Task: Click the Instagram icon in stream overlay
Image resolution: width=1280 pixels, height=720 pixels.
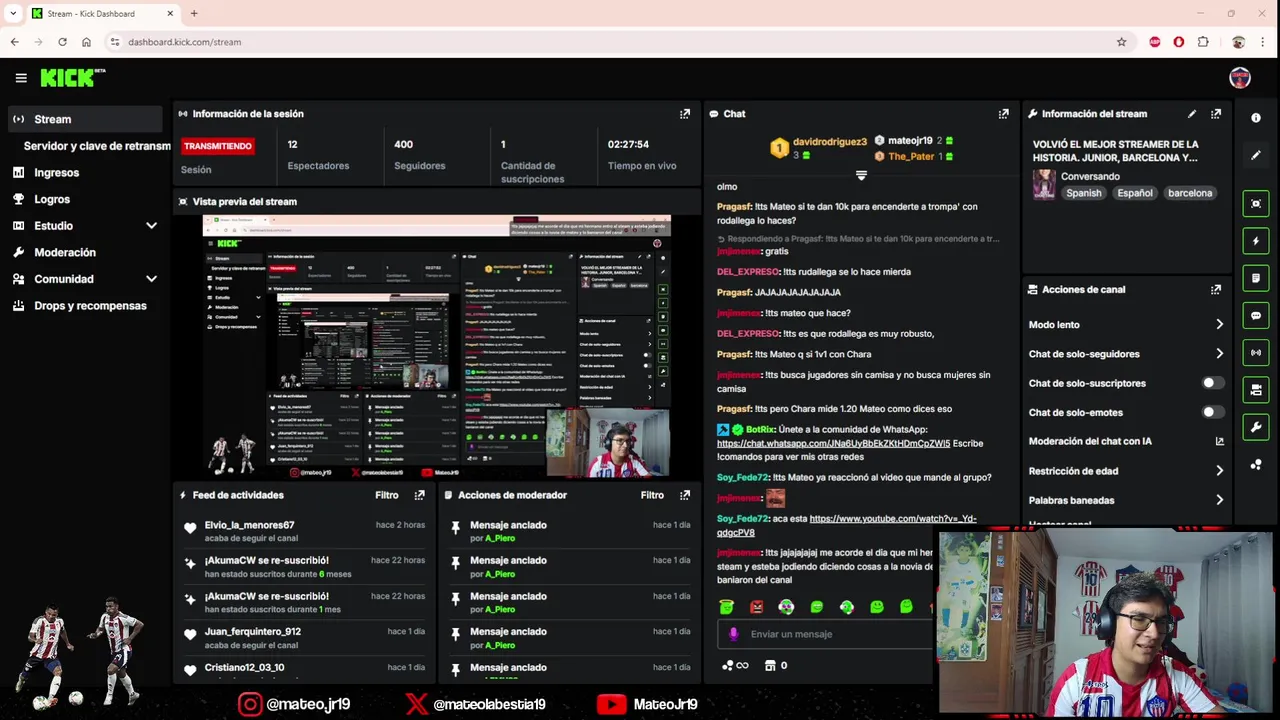Action: click(x=250, y=704)
